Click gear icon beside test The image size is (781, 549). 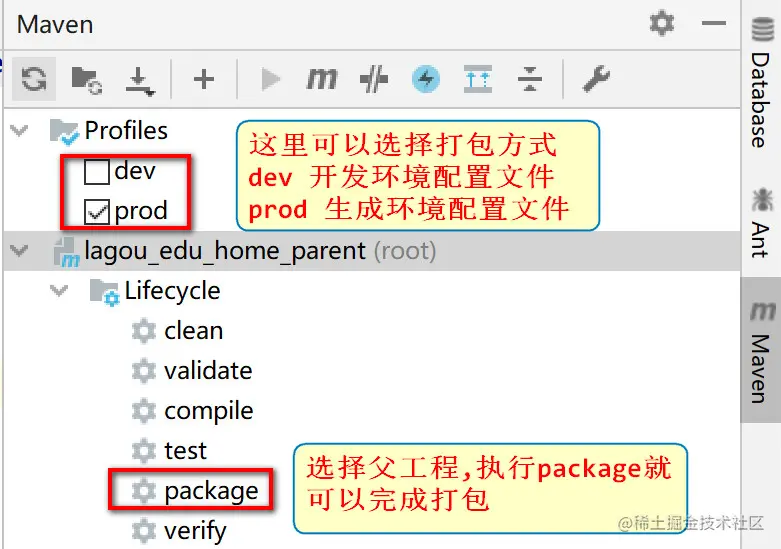(x=144, y=451)
